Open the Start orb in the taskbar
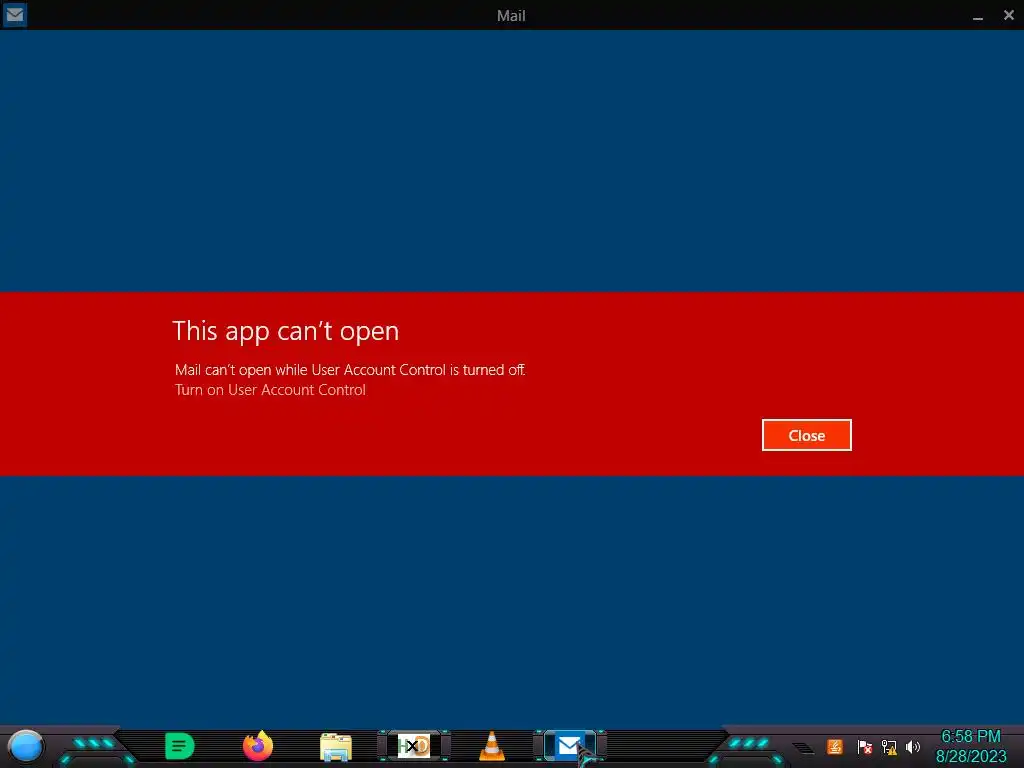 [x=26, y=746]
